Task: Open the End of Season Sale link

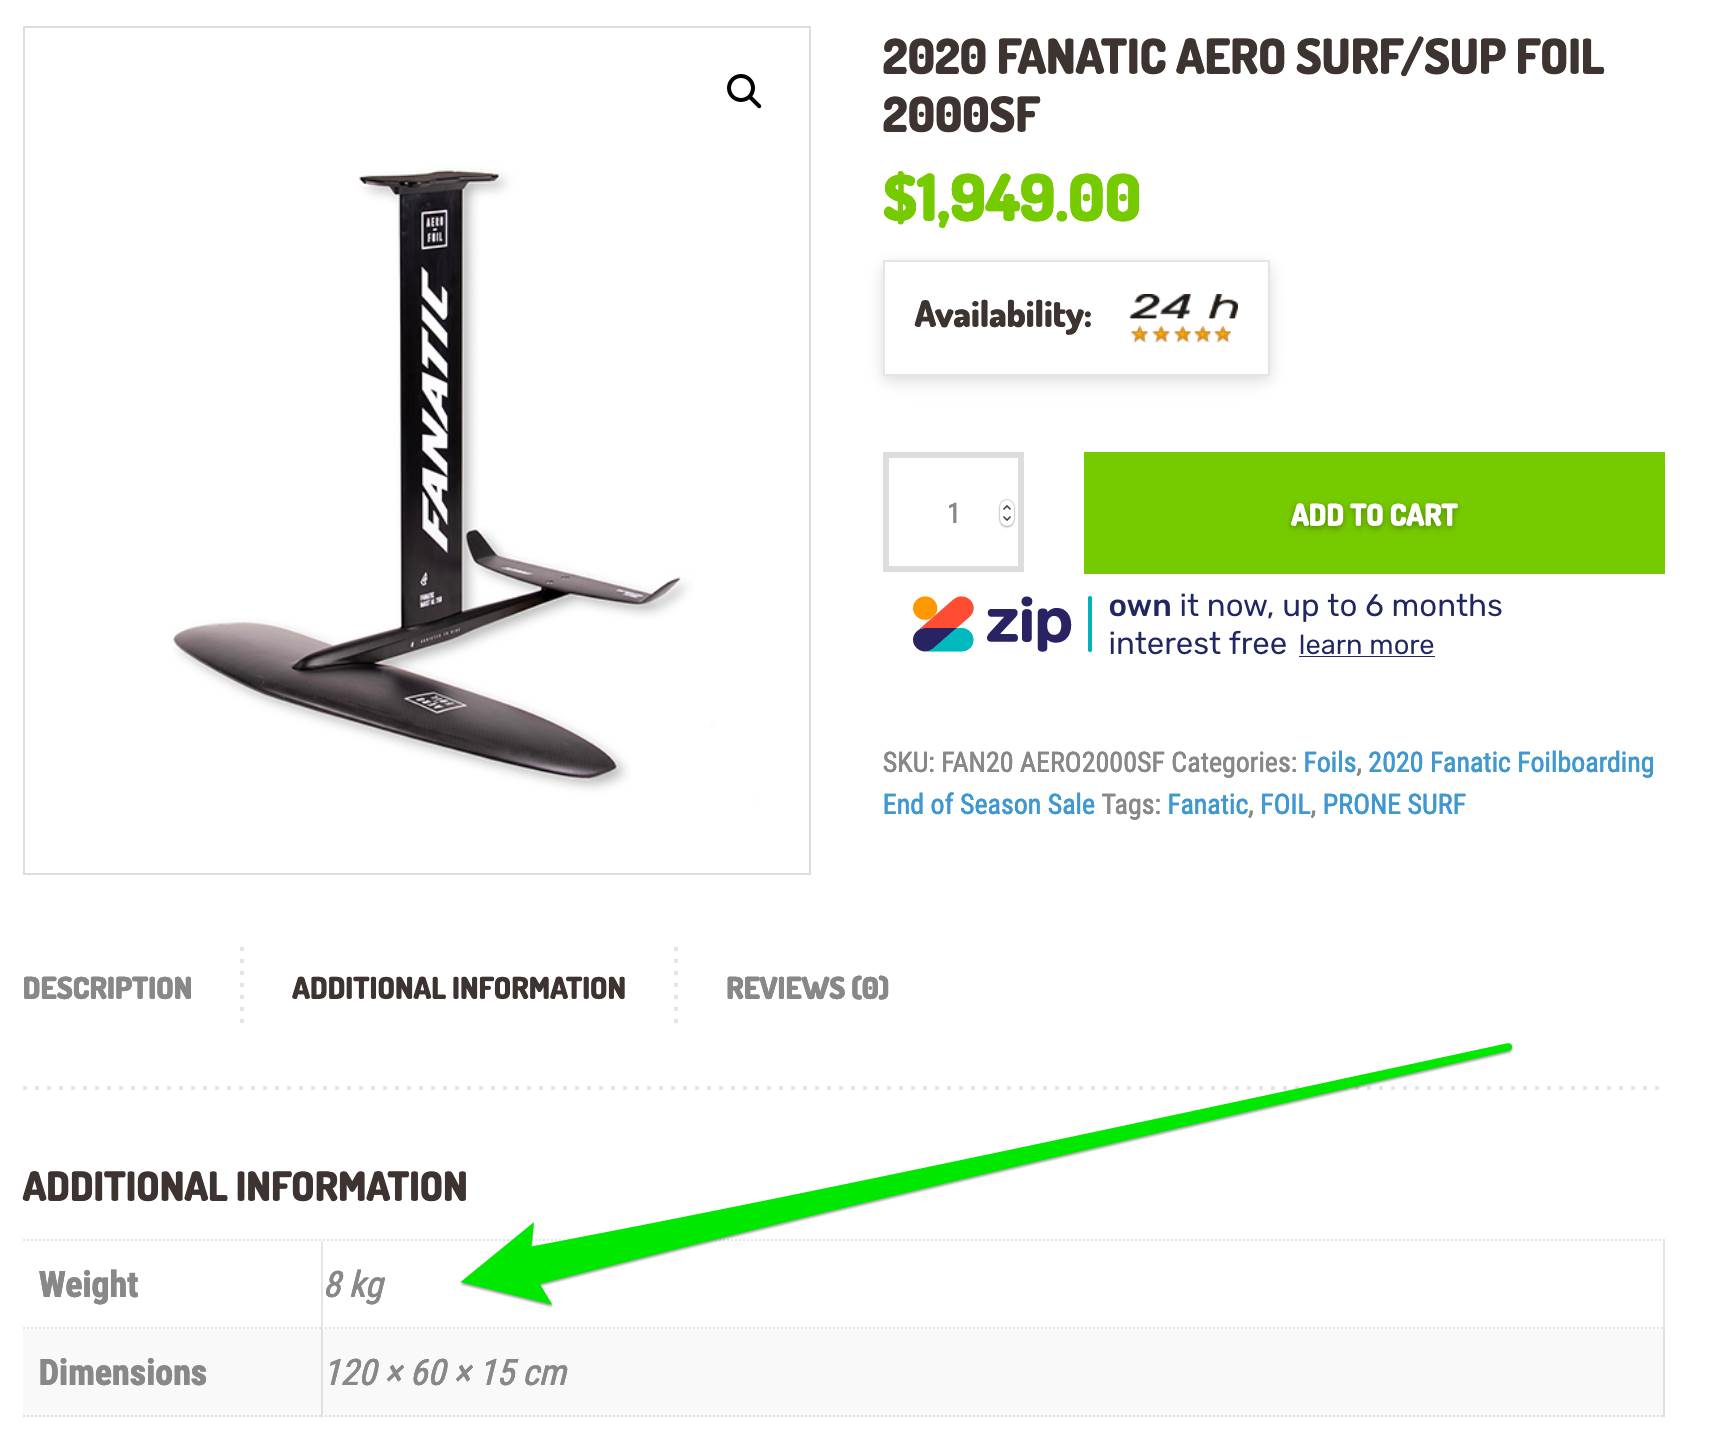Action: coord(988,805)
